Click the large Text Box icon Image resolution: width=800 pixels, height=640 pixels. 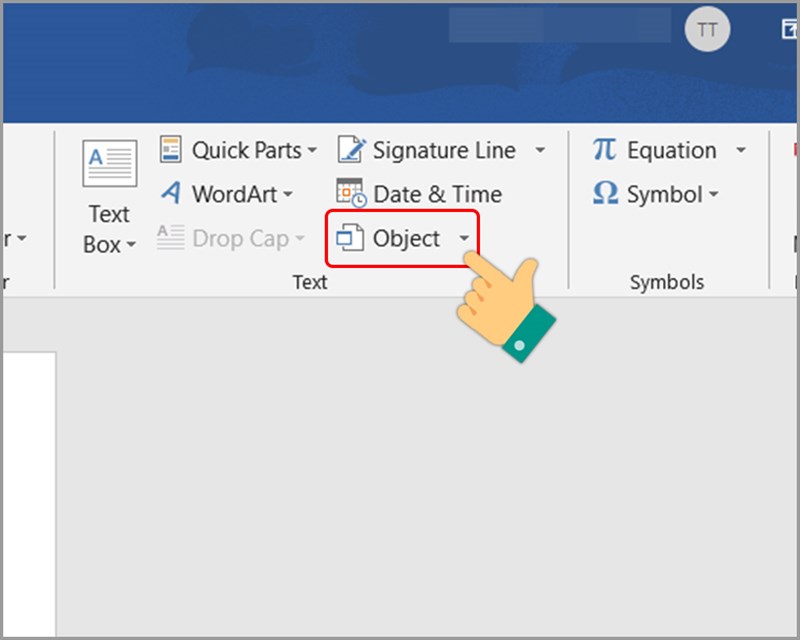(109, 164)
